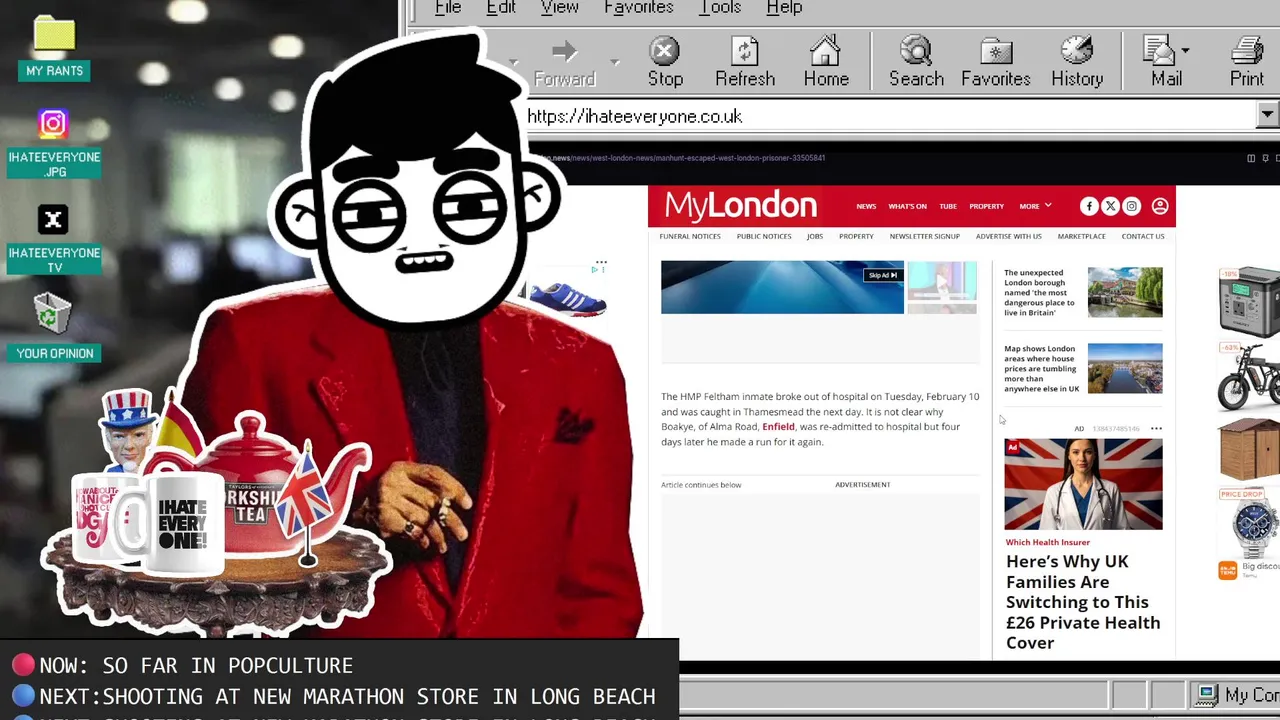Open the ad options three-dot menu
Screen dimensions: 1280x720
tap(1156, 428)
